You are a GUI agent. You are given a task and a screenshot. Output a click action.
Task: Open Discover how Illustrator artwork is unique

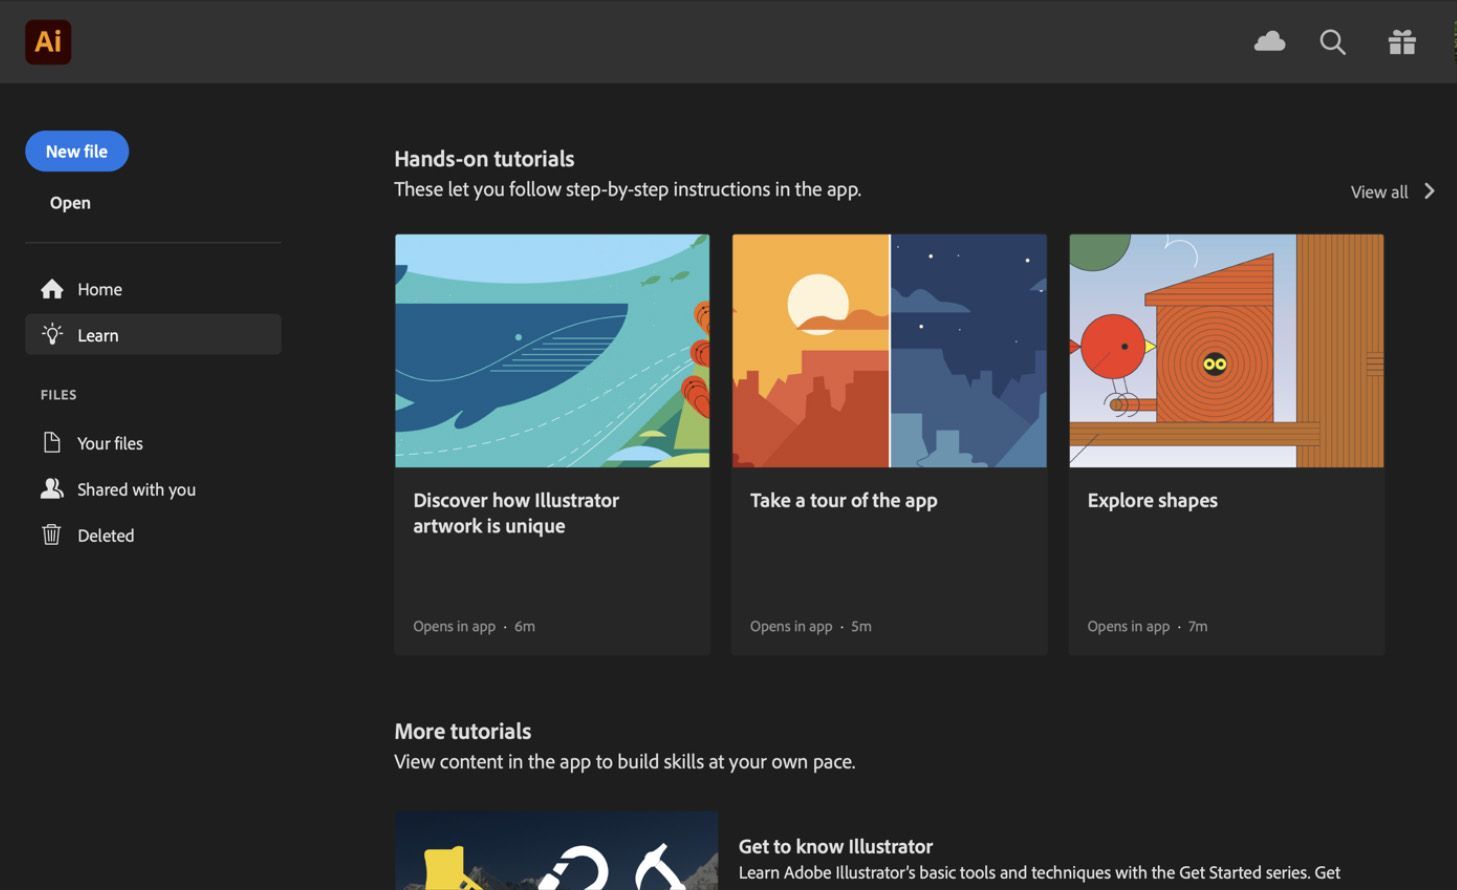point(516,513)
